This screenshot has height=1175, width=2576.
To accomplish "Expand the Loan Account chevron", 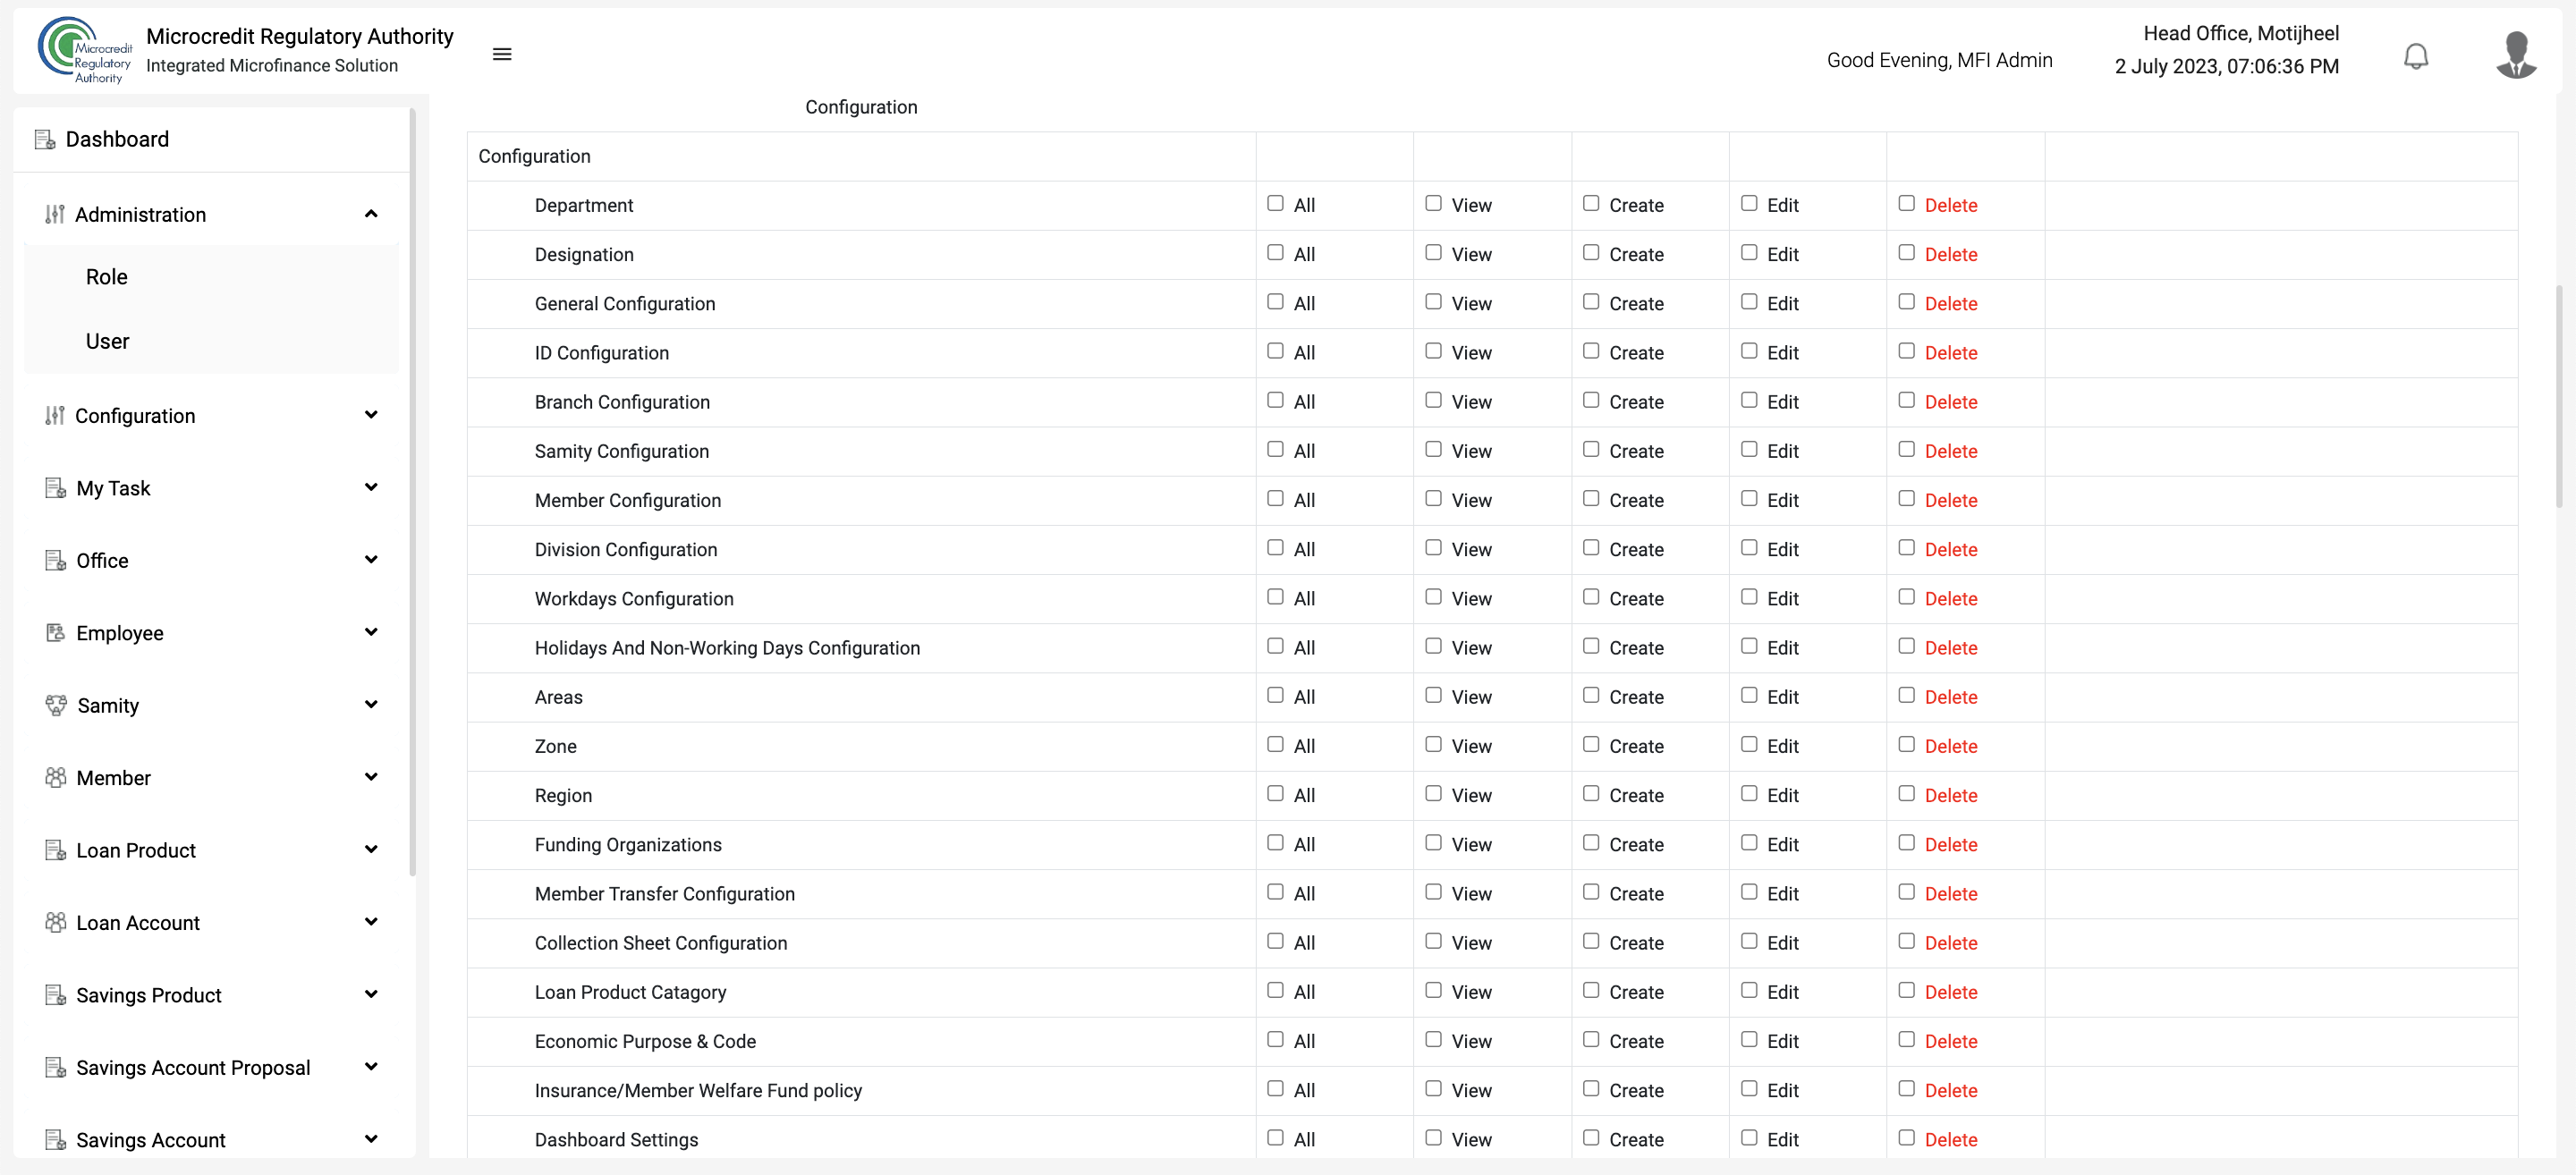I will click(x=371, y=922).
